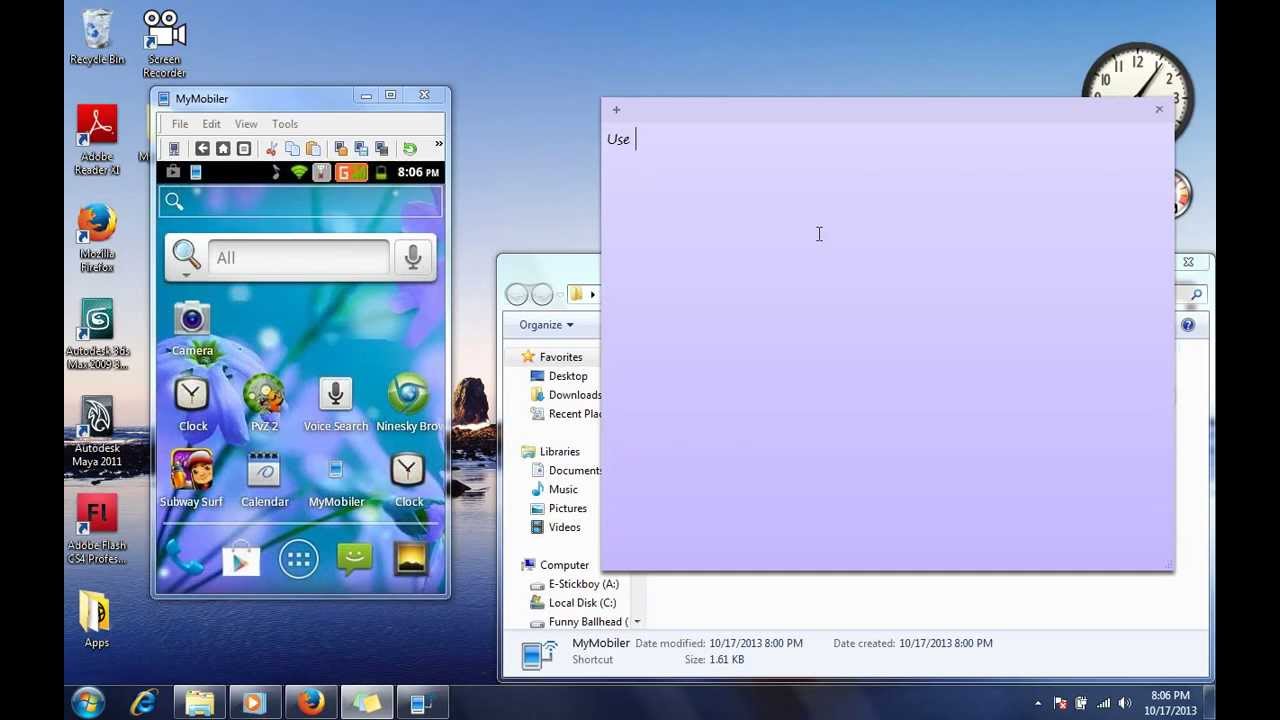Open Play Store from phone dock
The height and width of the screenshot is (720, 1280).
point(241,560)
